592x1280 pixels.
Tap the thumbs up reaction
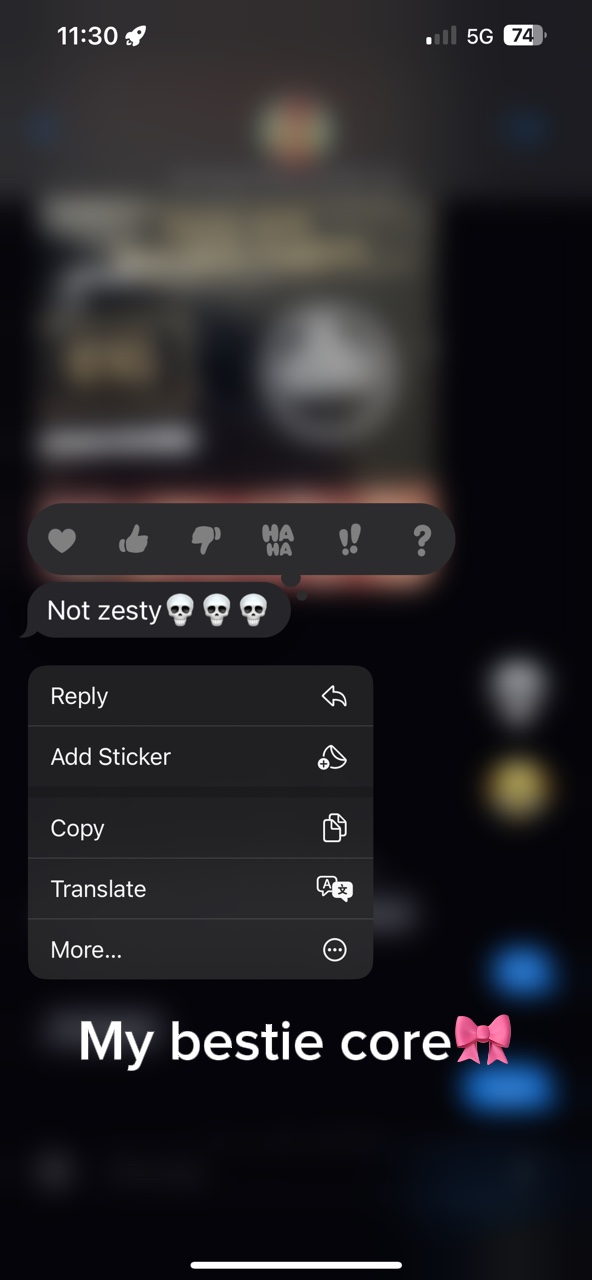tap(133, 540)
